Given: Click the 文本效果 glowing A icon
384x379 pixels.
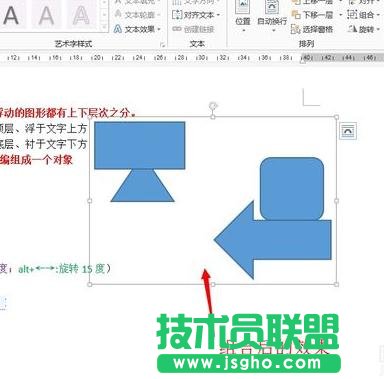Looking at the screenshot, I should pyautogui.click(x=118, y=29).
